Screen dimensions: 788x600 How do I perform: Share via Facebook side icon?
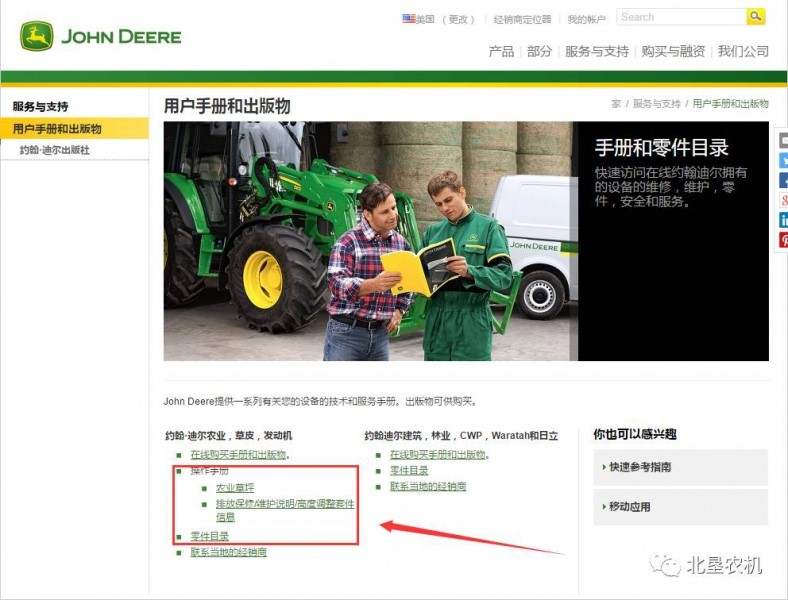click(x=783, y=180)
